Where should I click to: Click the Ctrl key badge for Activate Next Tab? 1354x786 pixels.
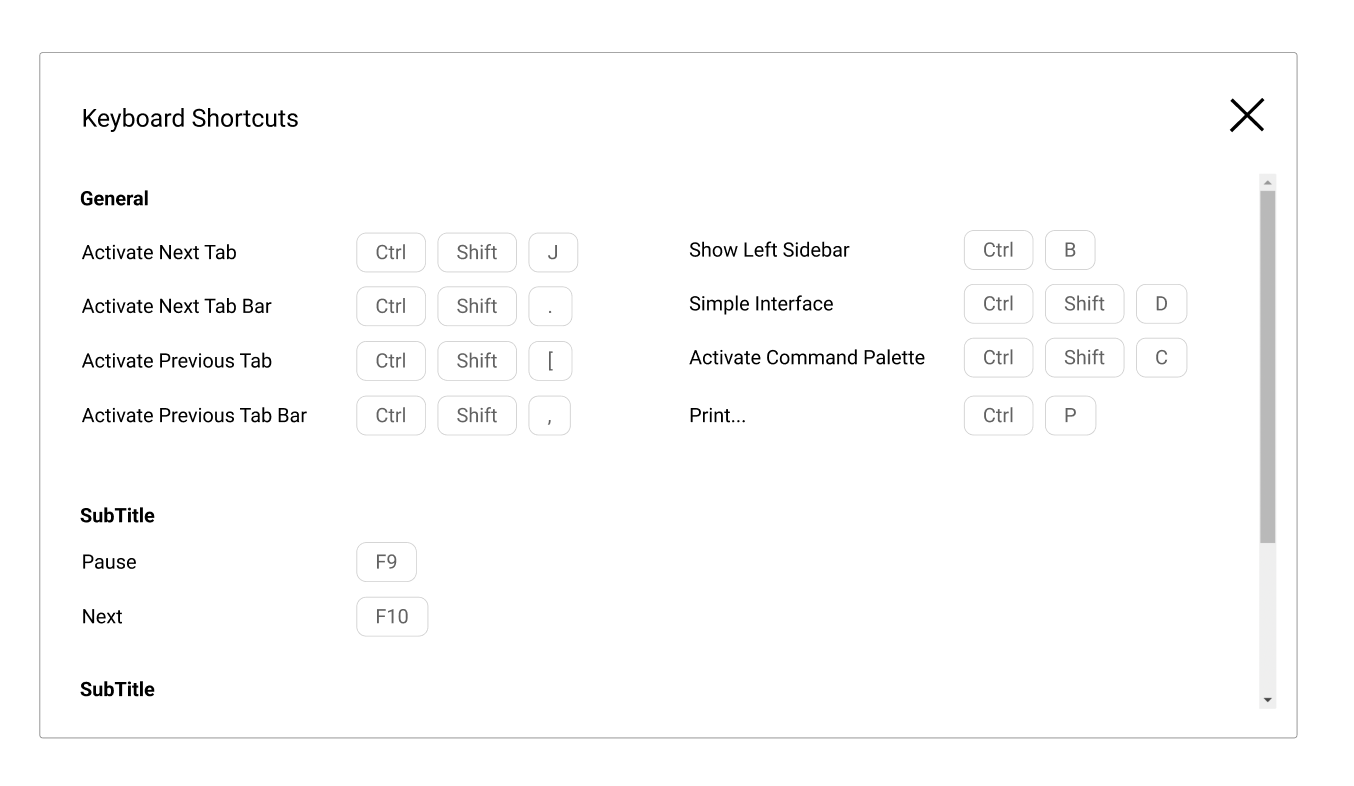pyautogui.click(x=391, y=252)
